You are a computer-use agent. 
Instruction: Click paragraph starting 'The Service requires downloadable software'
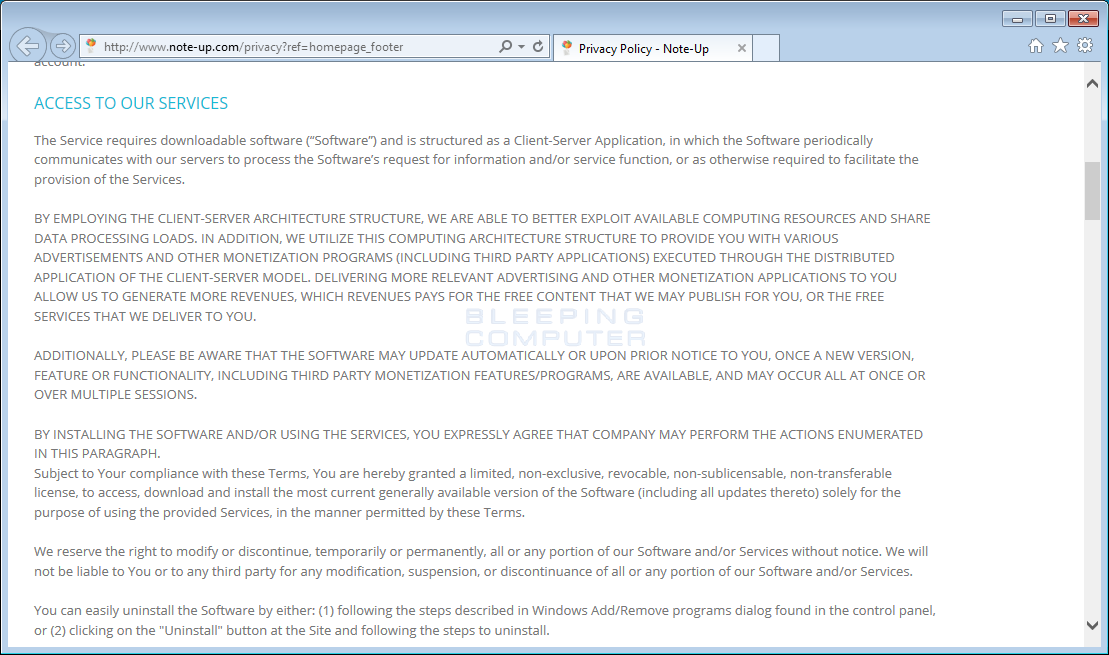click(x=476, y=160)
